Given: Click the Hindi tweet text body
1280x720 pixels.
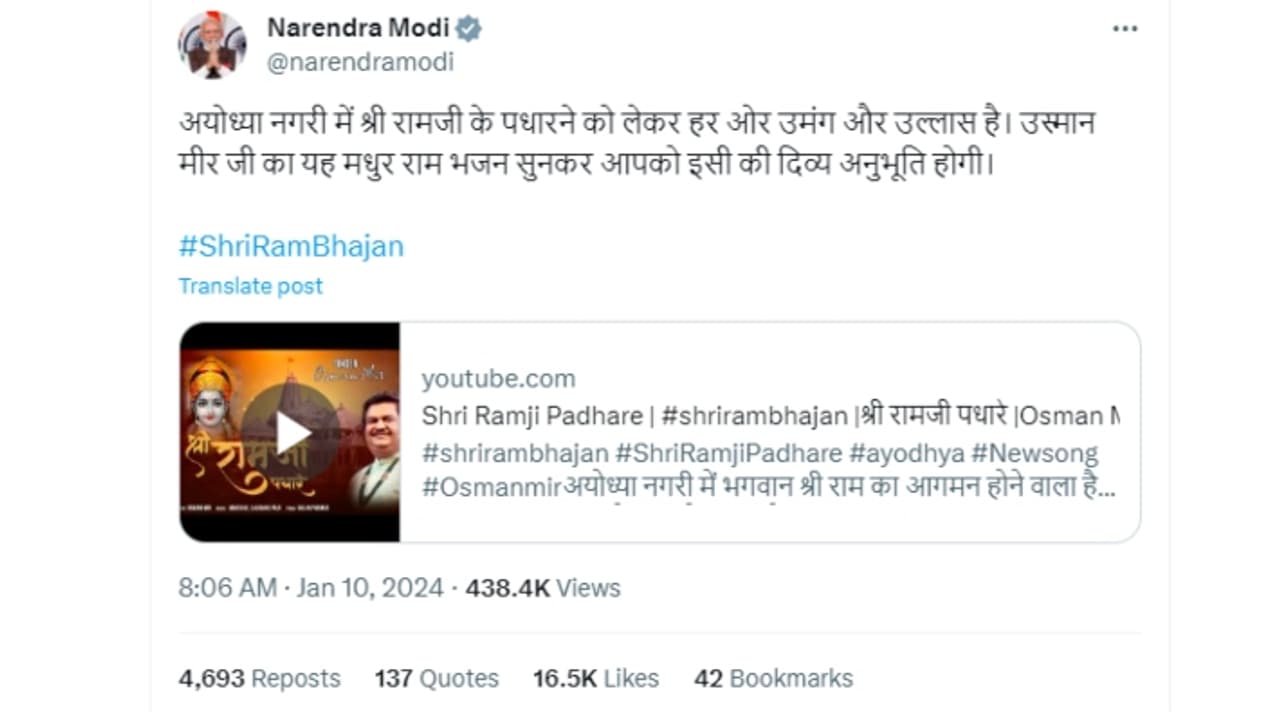Looking at the screenshot, I should [x=638, y=143].
